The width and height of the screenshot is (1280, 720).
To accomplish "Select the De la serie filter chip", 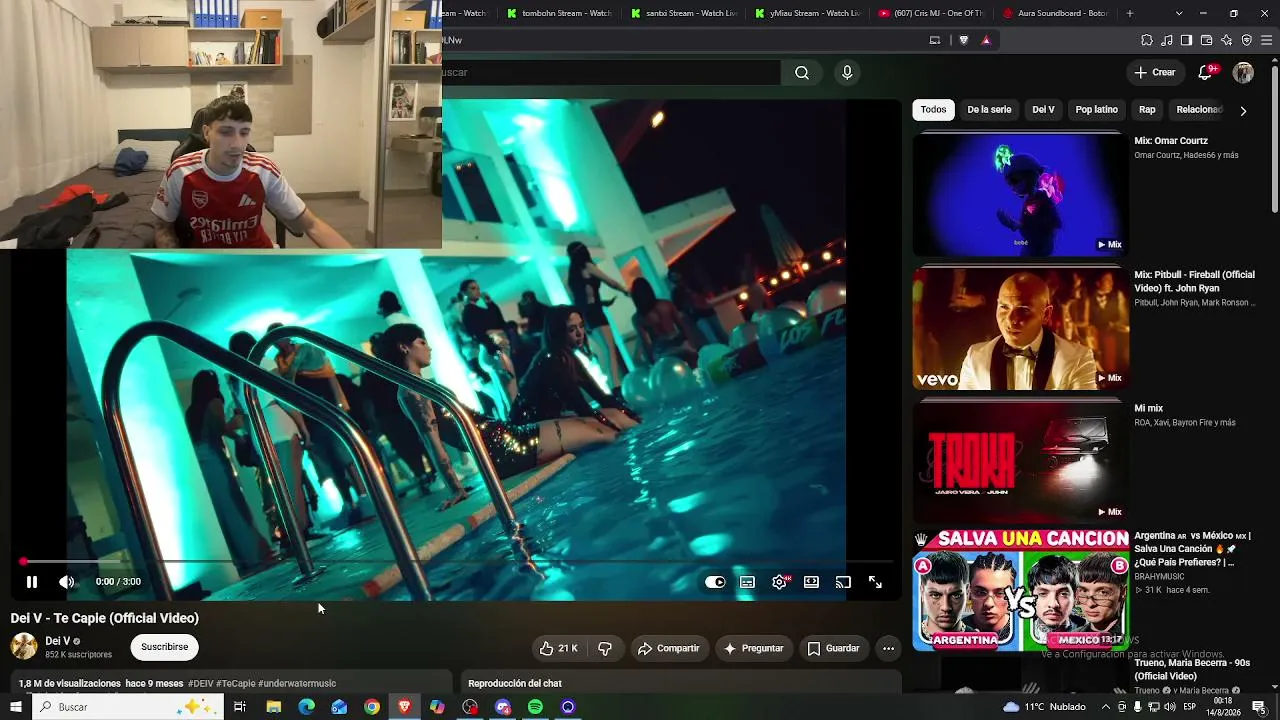I will pos(989,109).
